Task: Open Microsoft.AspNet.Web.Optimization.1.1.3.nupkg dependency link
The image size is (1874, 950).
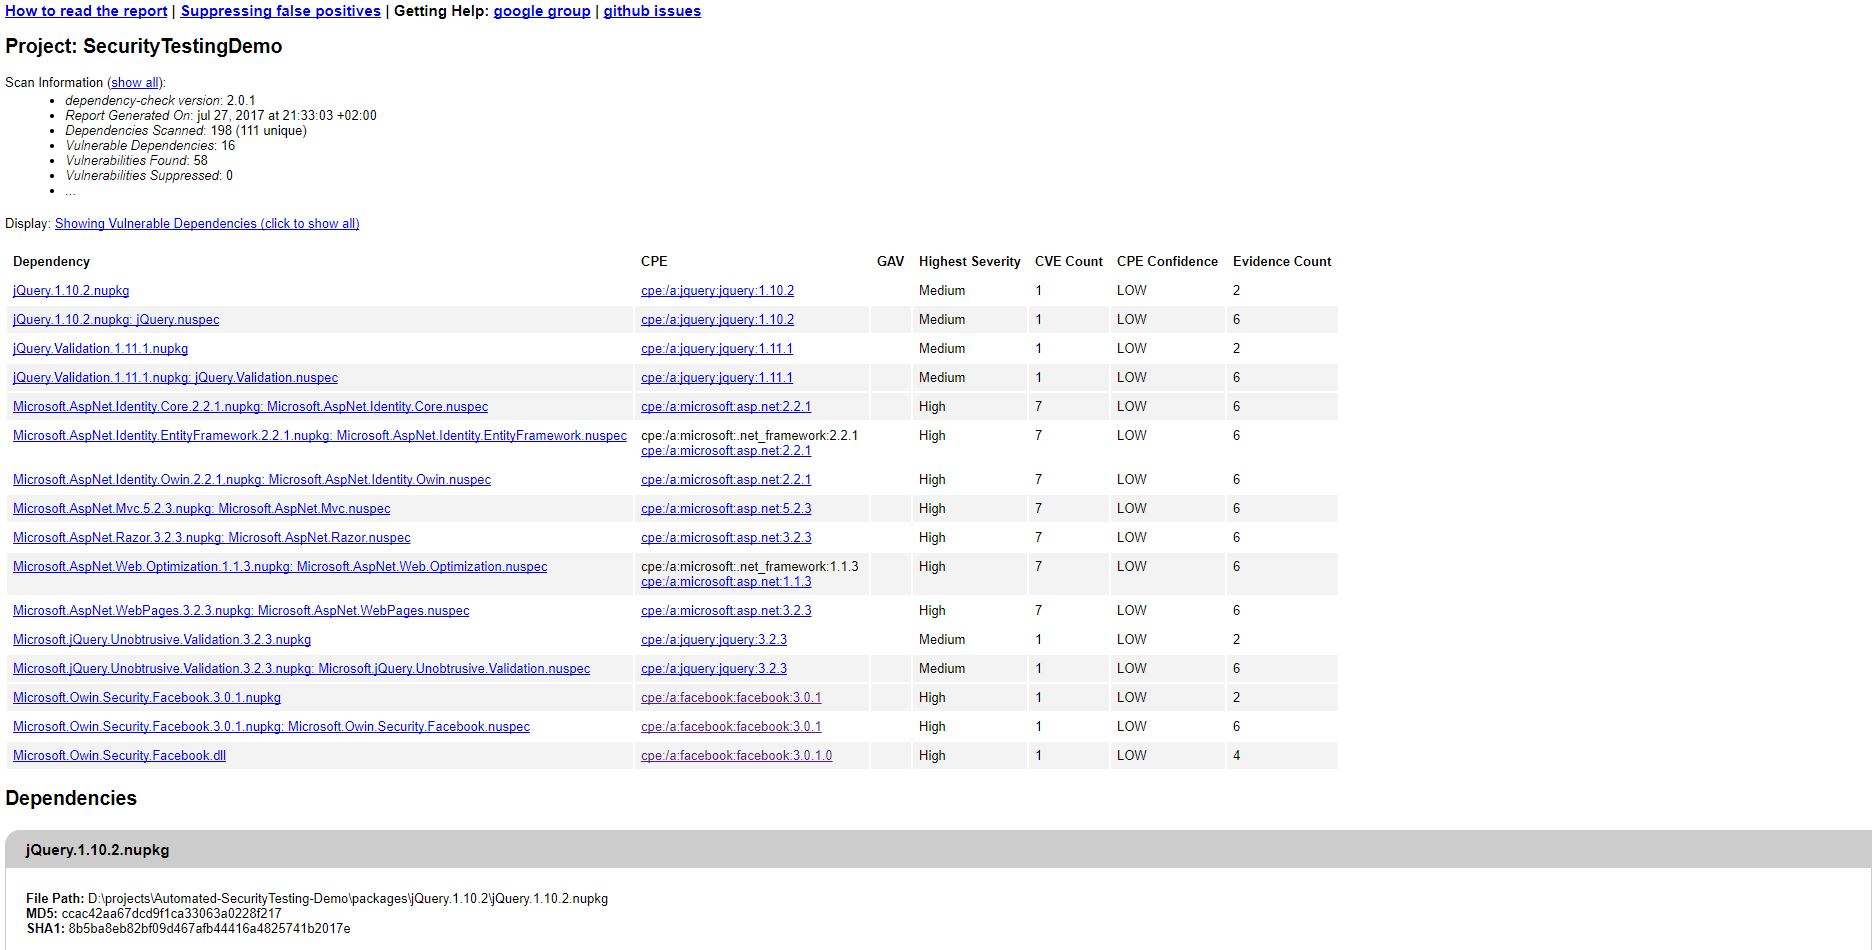Action: coord(280,567)
